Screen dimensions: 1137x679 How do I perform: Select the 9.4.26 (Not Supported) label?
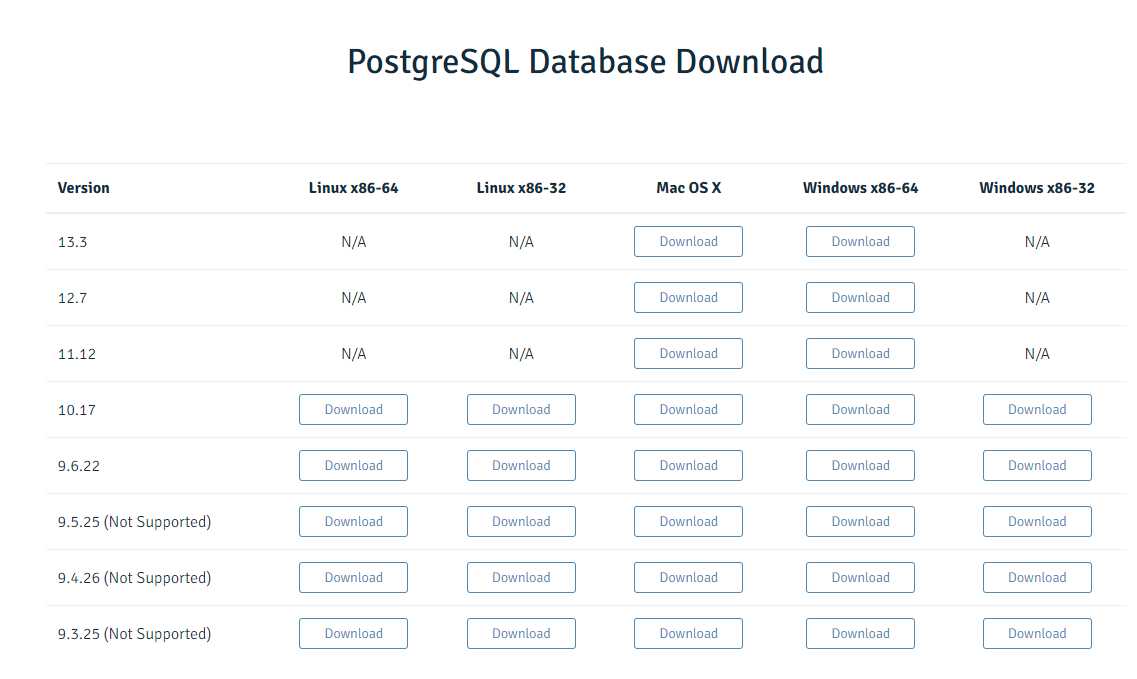coord(134,578)
